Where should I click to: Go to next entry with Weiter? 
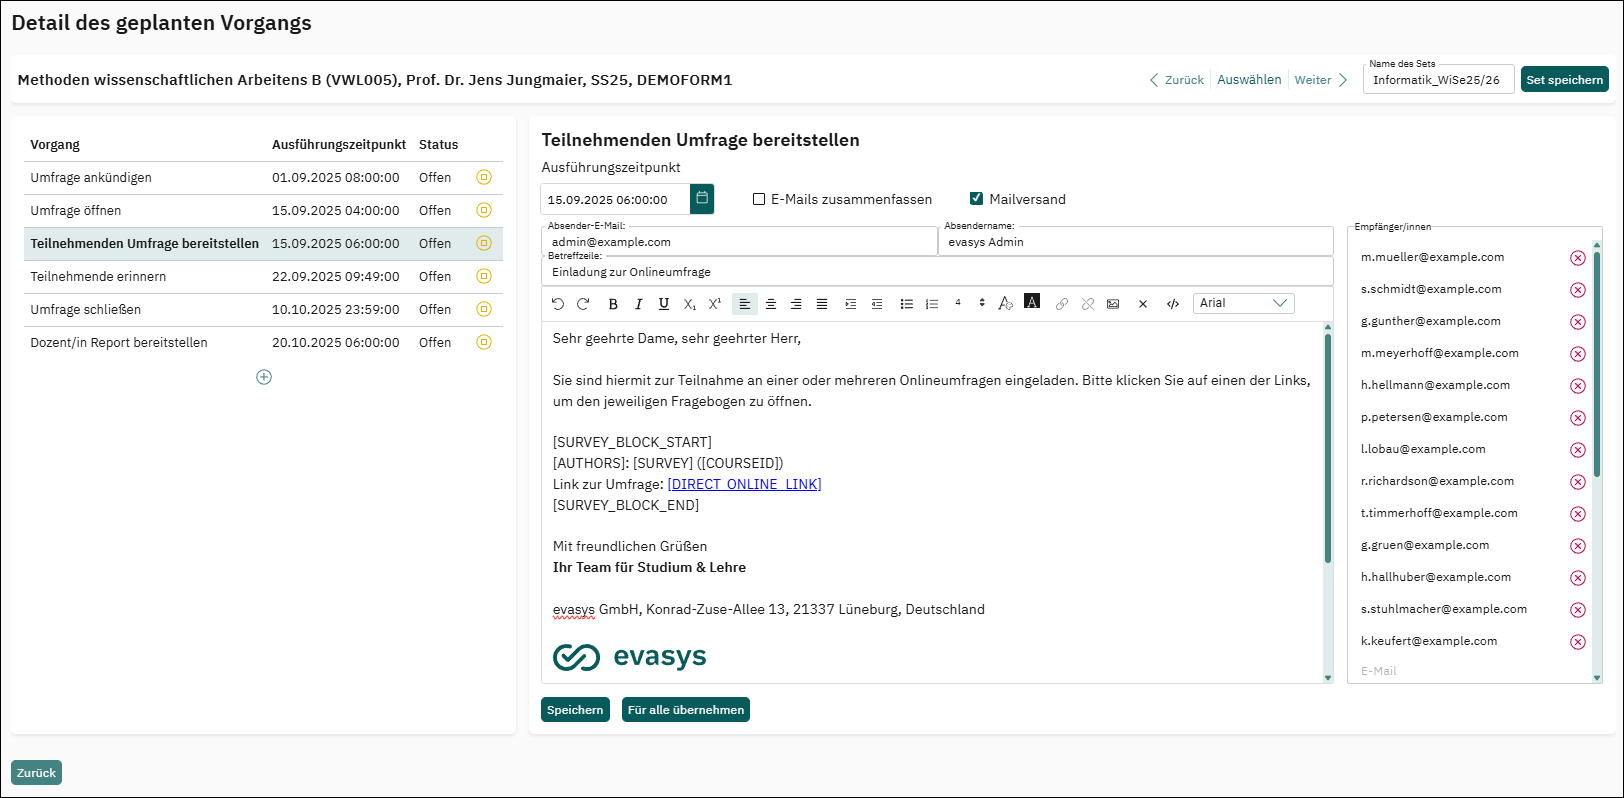click(1320, 80)
